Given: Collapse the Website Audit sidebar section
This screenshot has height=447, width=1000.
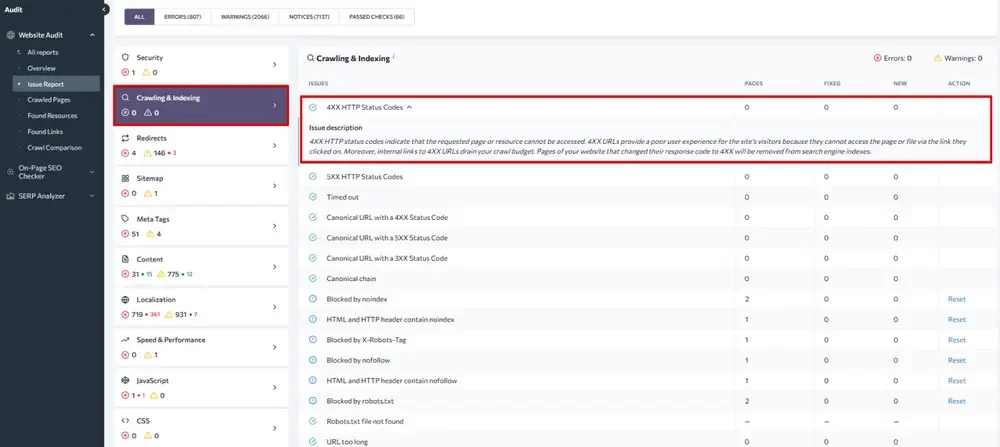Looking at the screenshot, I should [x=92, y=35].
